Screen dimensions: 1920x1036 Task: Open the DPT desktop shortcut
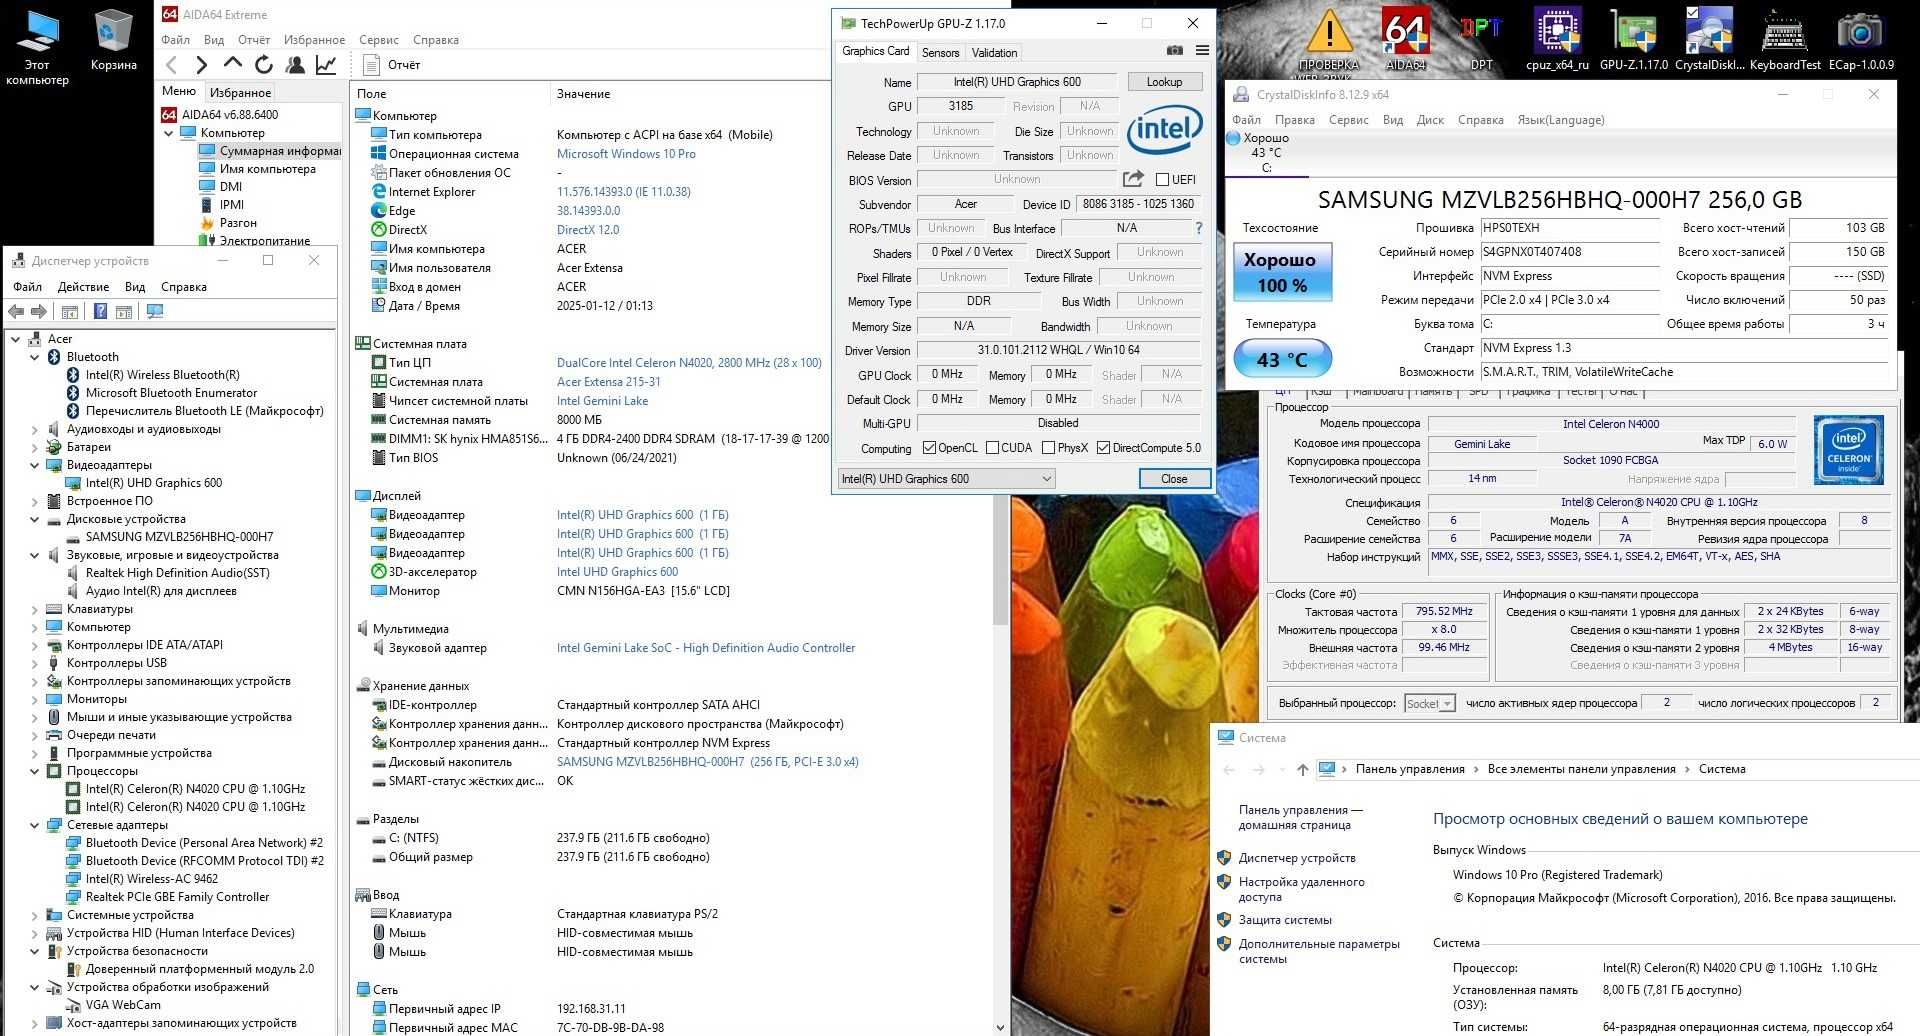click(x=1481, y=38)
